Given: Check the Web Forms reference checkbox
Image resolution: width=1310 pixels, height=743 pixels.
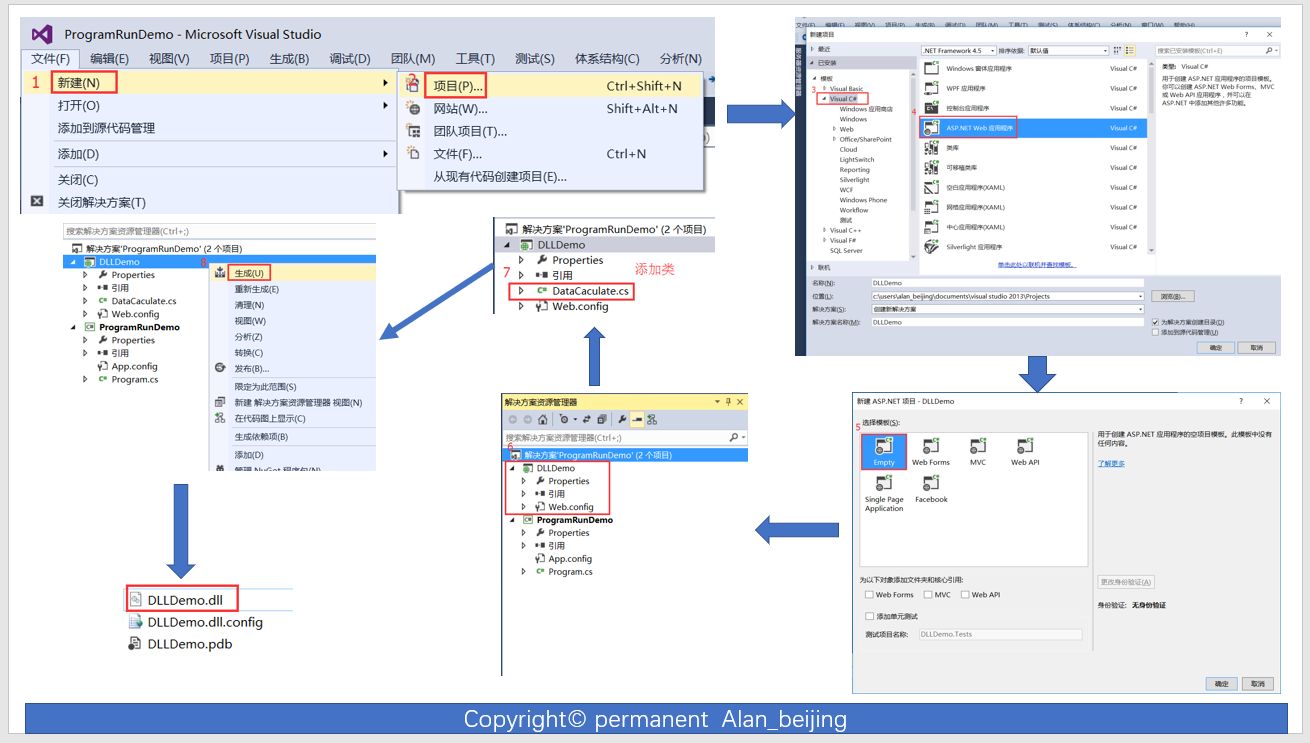Looking at the screenshot, I should (869, 595).
